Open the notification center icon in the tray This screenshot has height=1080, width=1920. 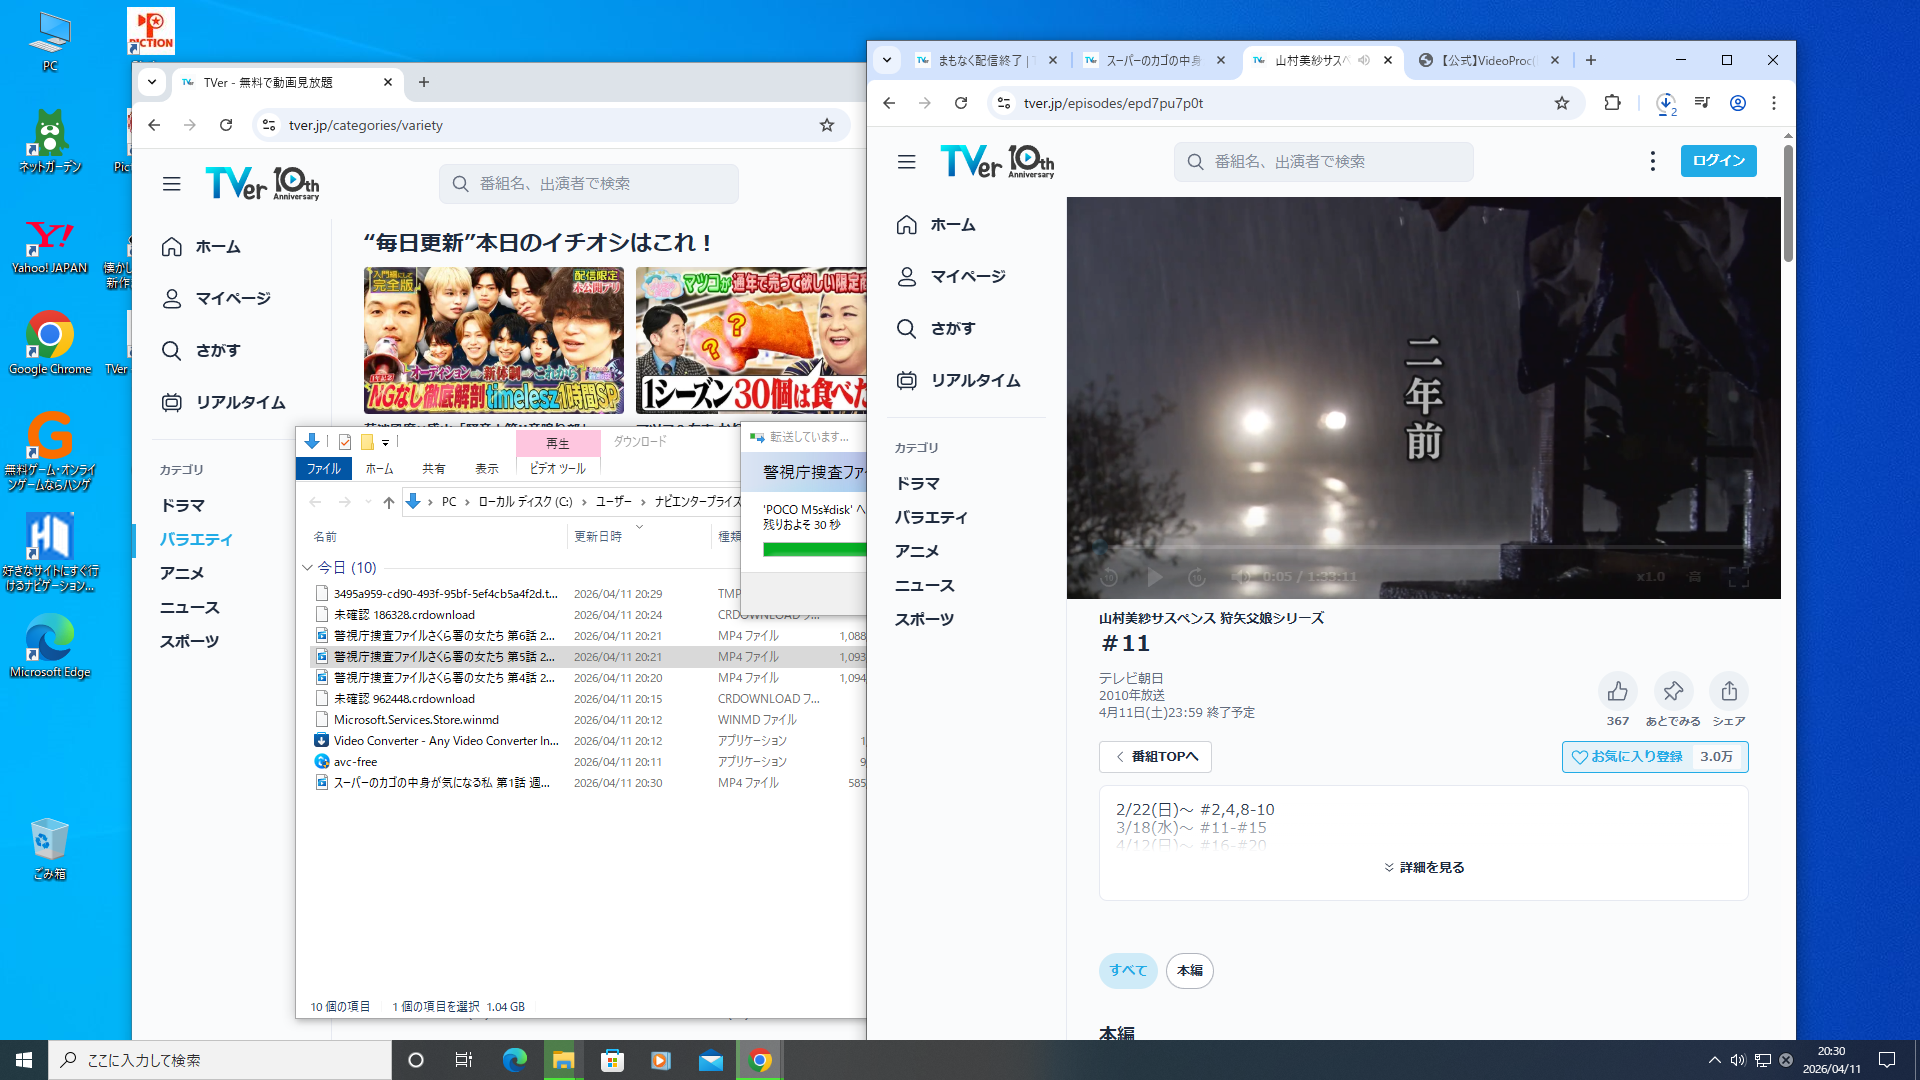click(1887, 1060)
